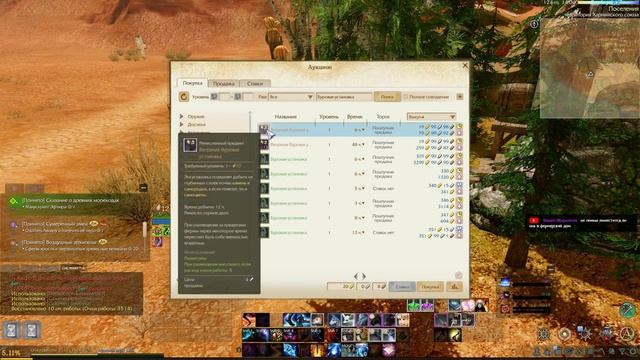Click circled A menu icon bottom right
The height and width of the screenshot is (360, 640).
pos(627,334)
